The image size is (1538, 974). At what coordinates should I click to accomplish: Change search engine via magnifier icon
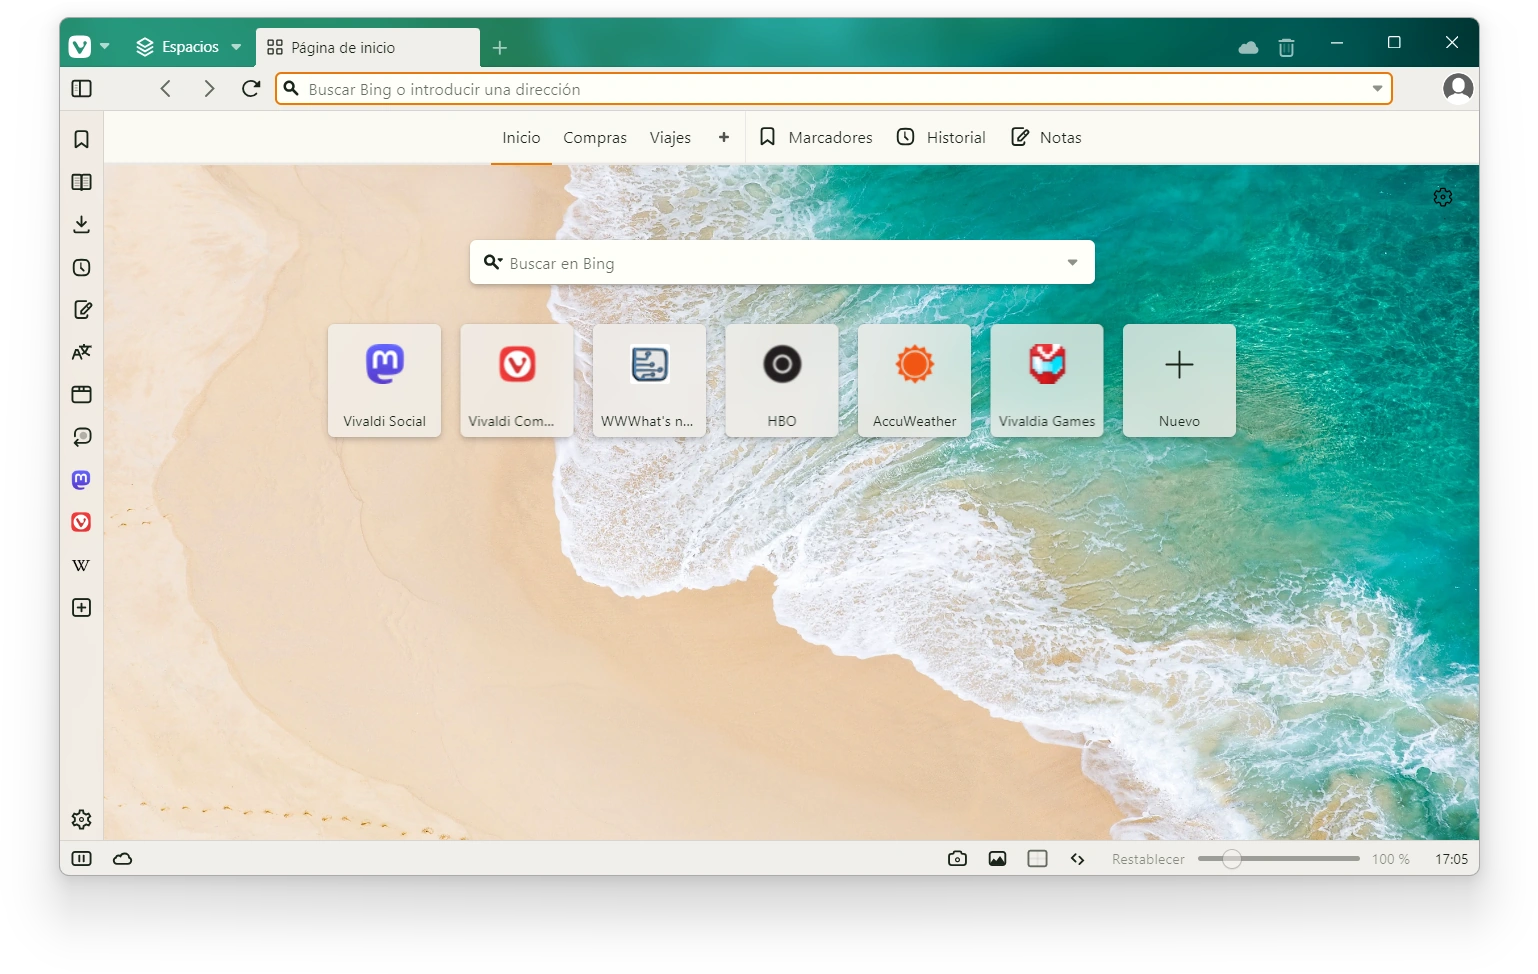click(493, 262)
